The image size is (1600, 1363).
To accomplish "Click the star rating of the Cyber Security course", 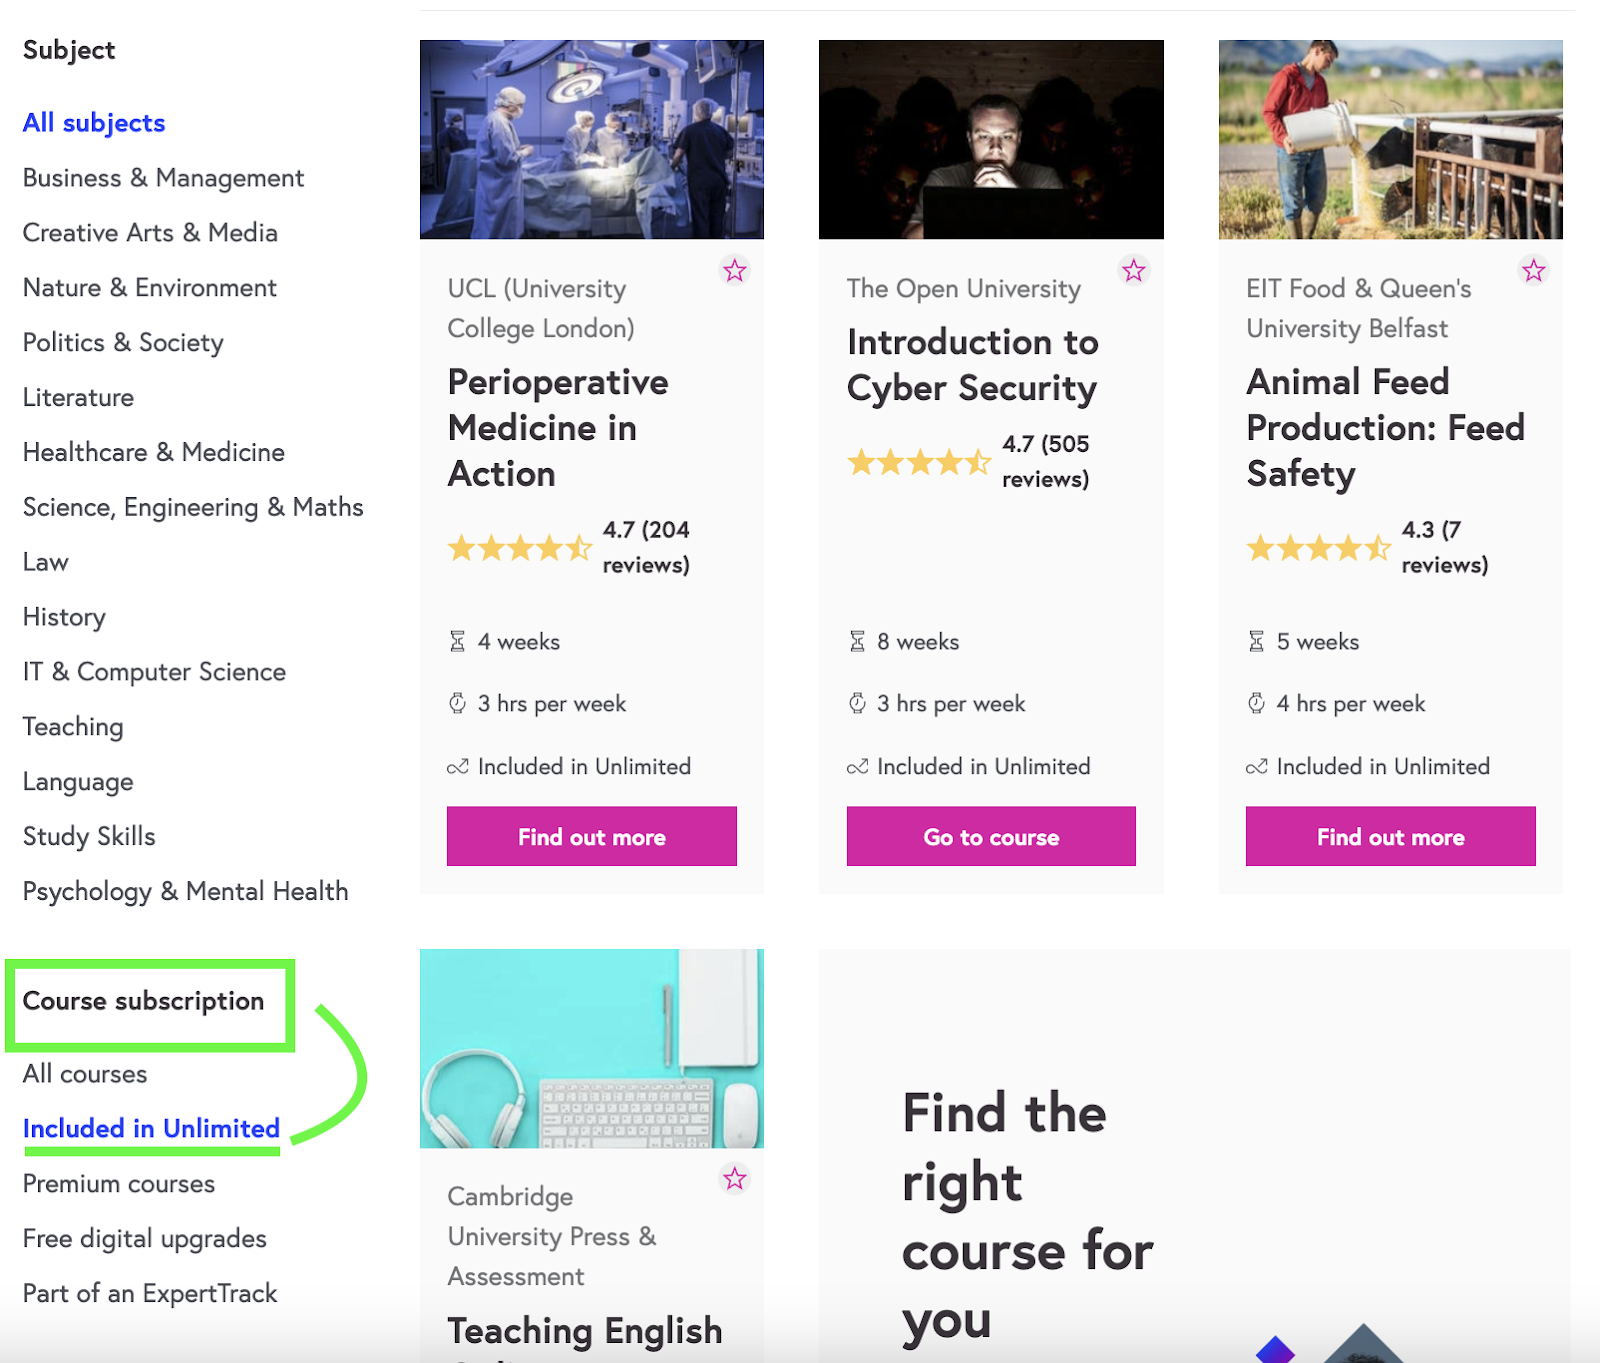I will click(x=919, y=462).
